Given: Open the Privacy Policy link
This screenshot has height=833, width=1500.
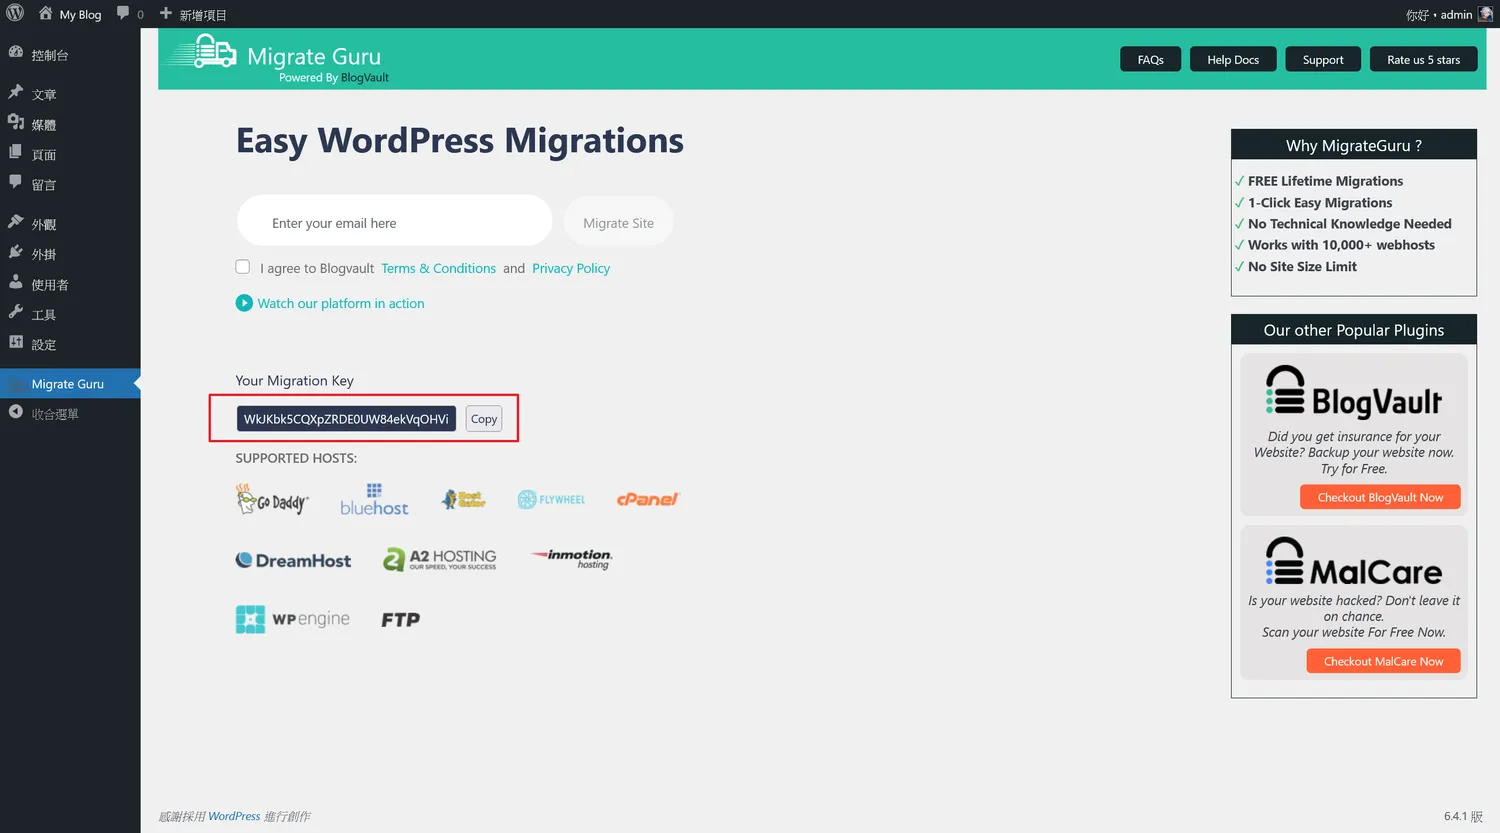Looking at the screenshot, I should (x=570, y=268).
